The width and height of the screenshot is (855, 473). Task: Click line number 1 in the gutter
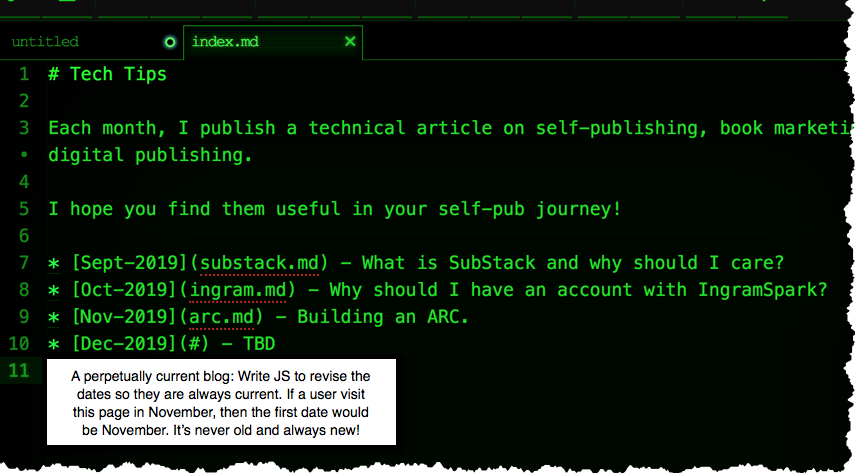point(23,74)
